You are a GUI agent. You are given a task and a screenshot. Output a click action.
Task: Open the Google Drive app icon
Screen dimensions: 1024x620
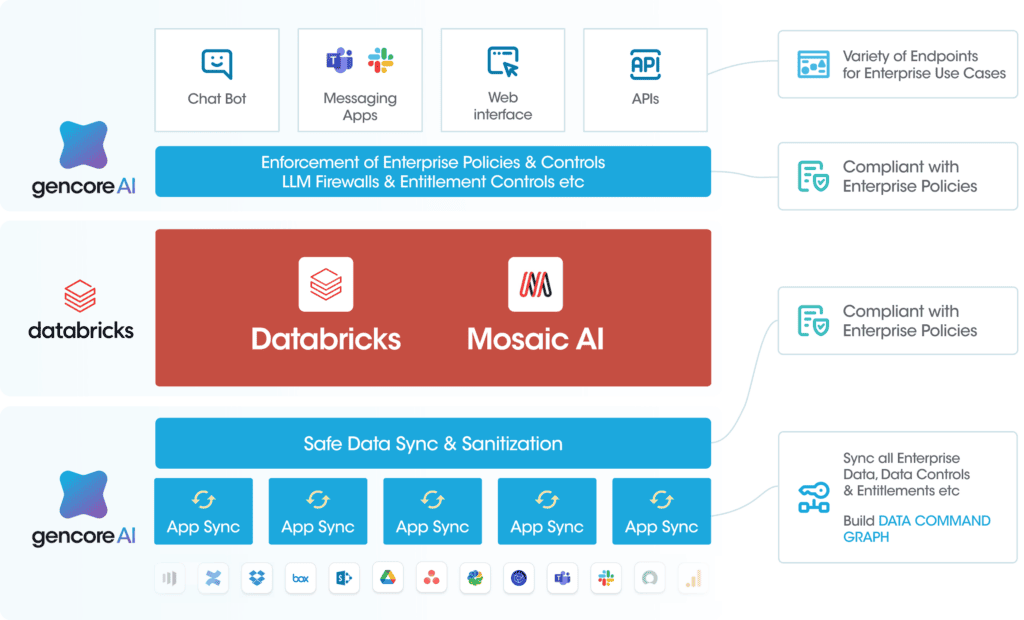(x=387, y=578)
